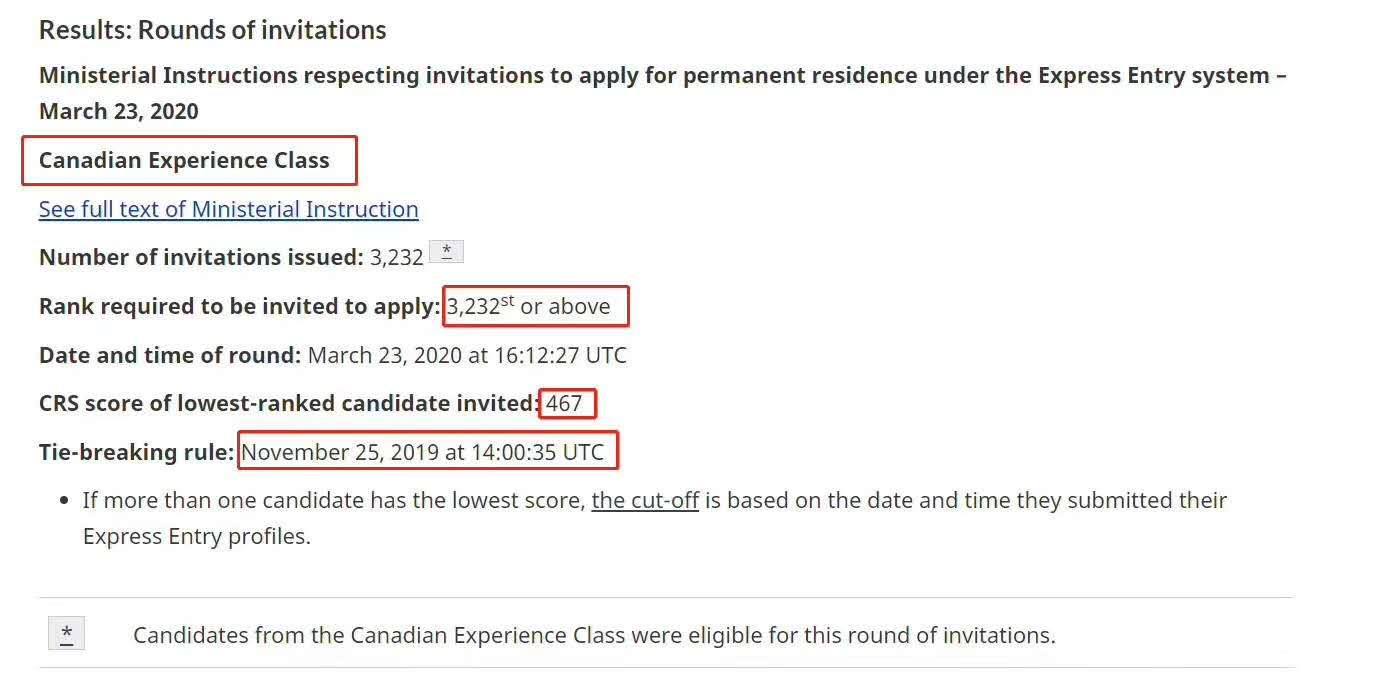This screenshot has width=1380, height=676.
Task: Click the footnote text about eligible candidates
Action: click(594, 635)
